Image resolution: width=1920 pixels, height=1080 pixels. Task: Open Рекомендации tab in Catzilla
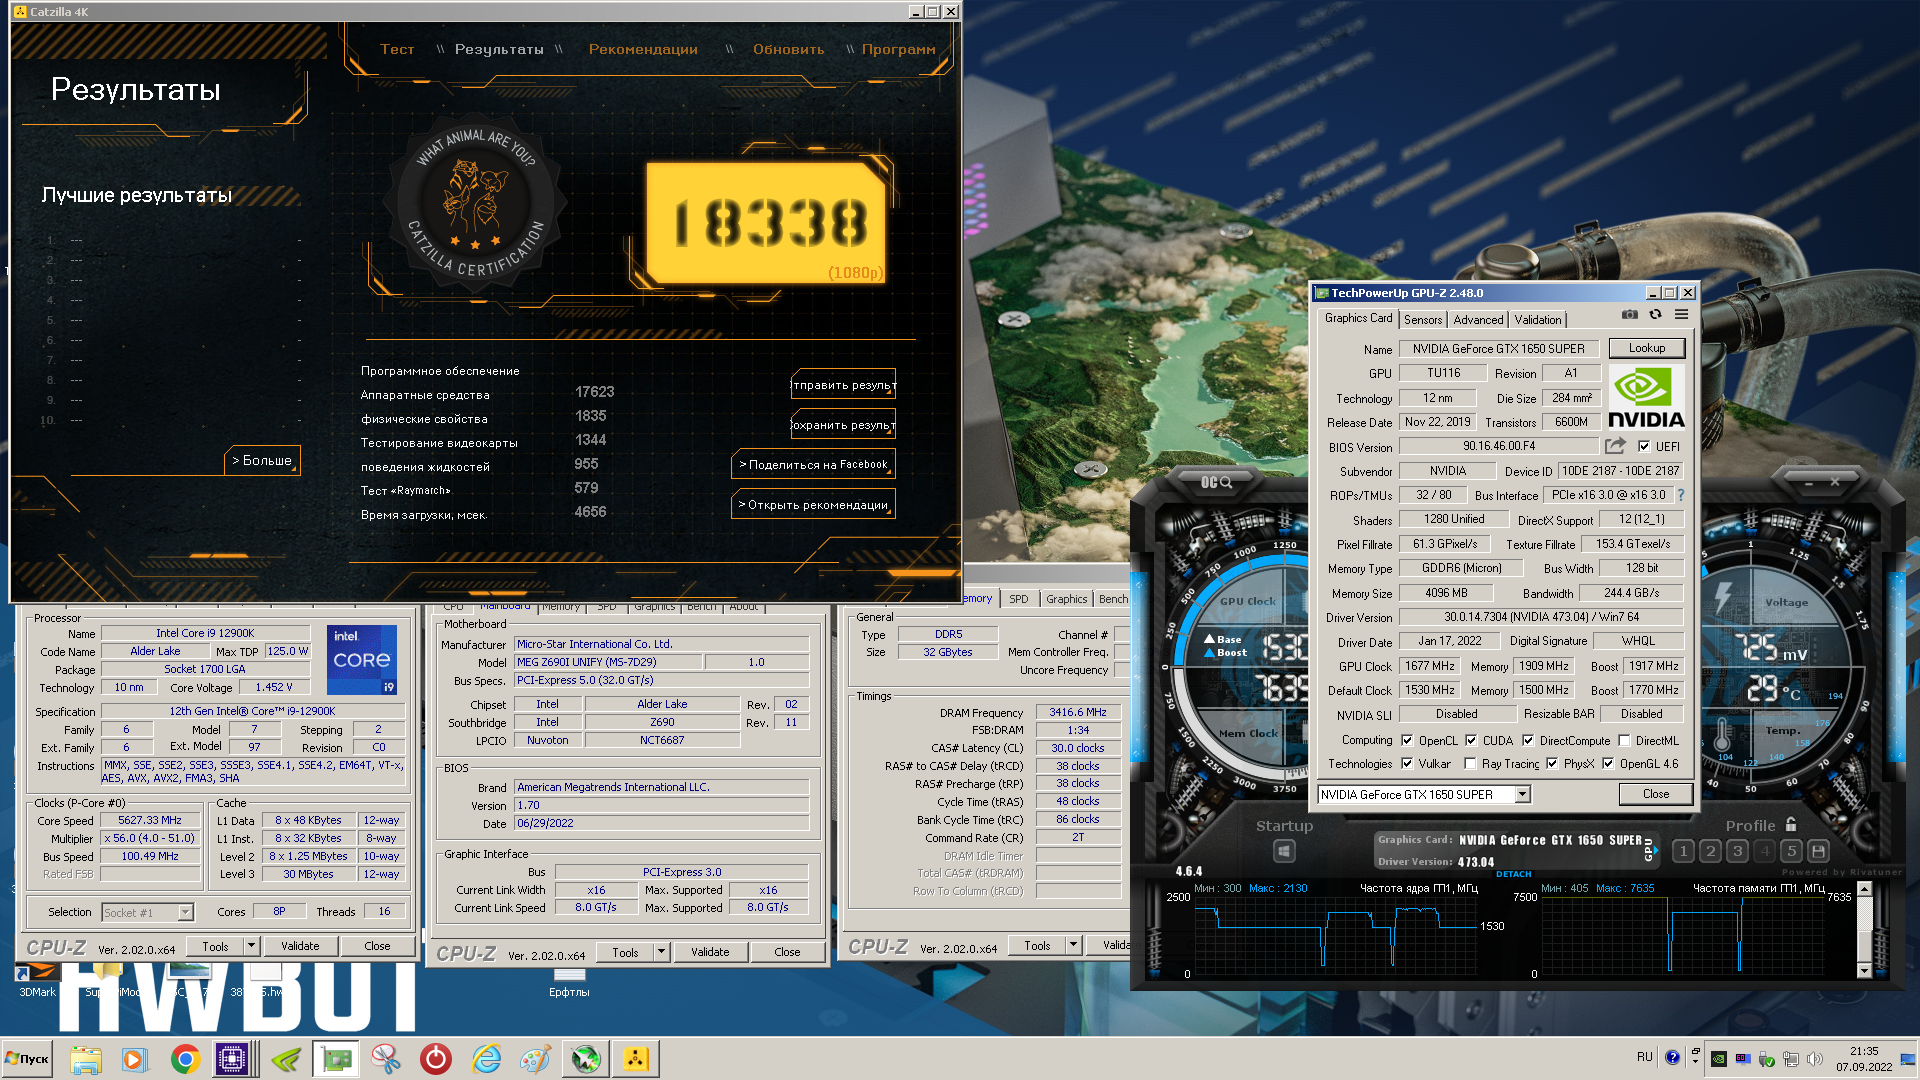click(643, 49)
